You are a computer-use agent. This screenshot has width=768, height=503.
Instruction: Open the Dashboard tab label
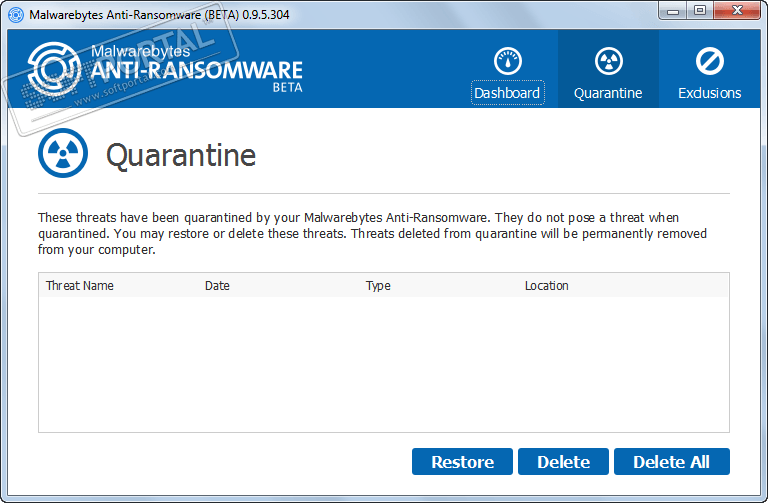[507, 93]
